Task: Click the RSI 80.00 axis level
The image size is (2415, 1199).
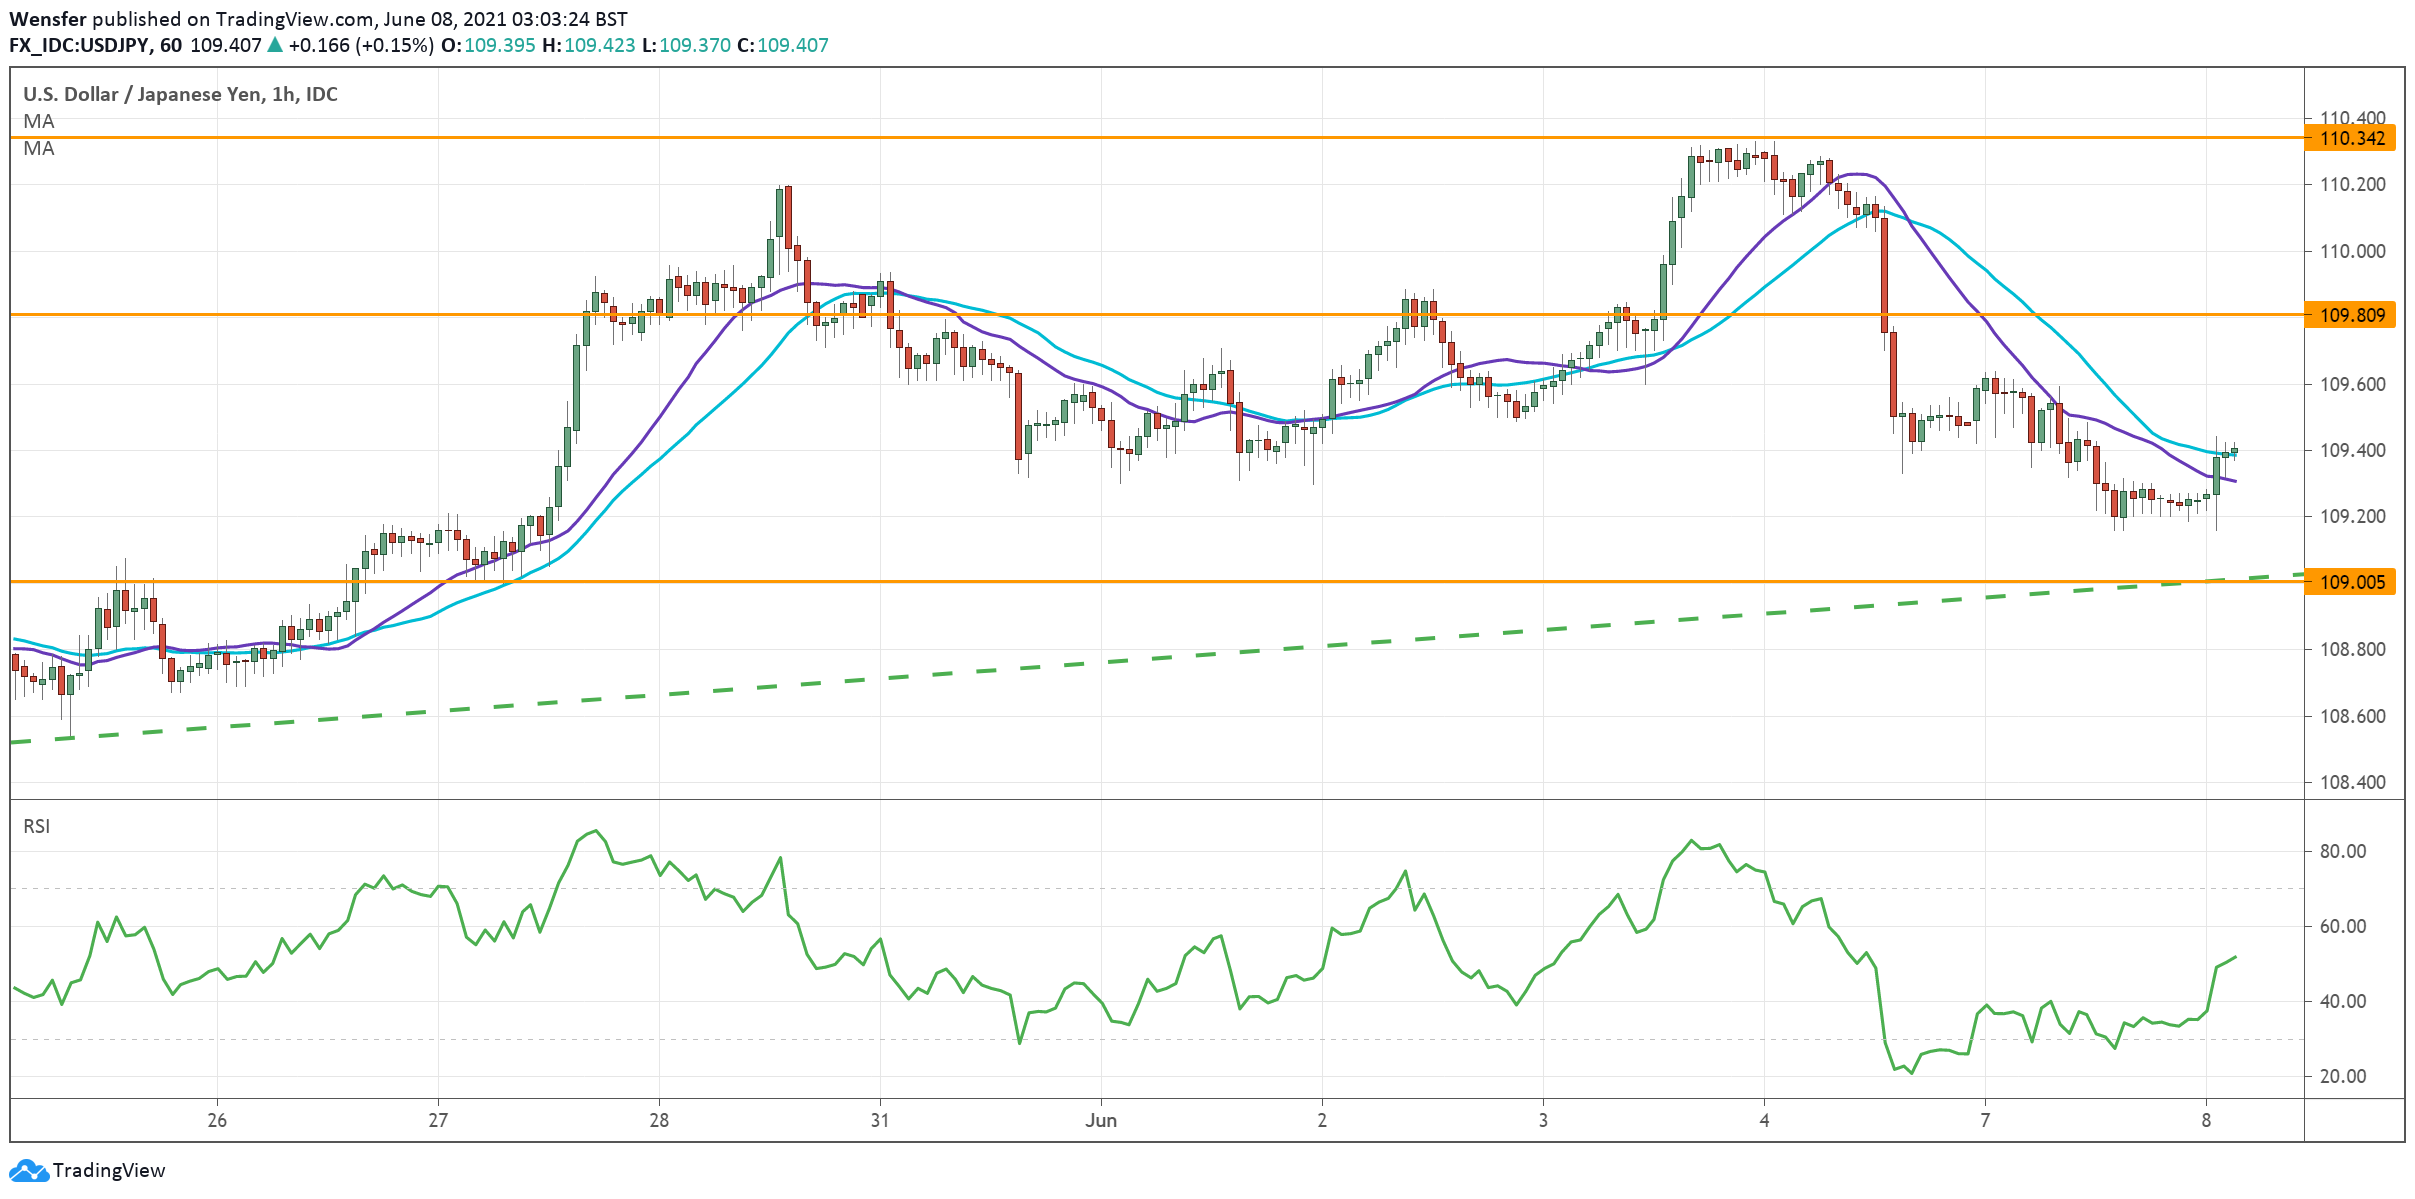Action: pyautogui.click(x=2343, y=851)
